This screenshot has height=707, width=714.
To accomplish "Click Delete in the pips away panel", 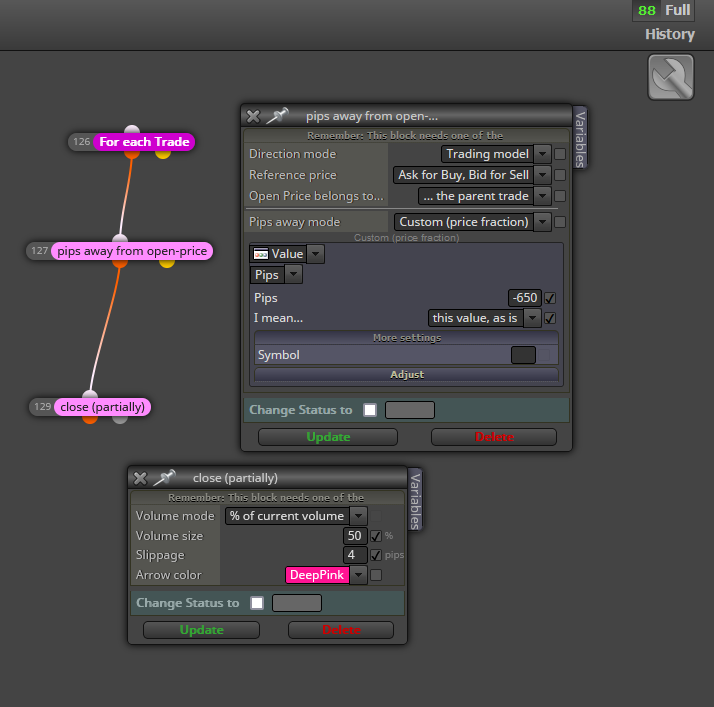I will [494, 437].
